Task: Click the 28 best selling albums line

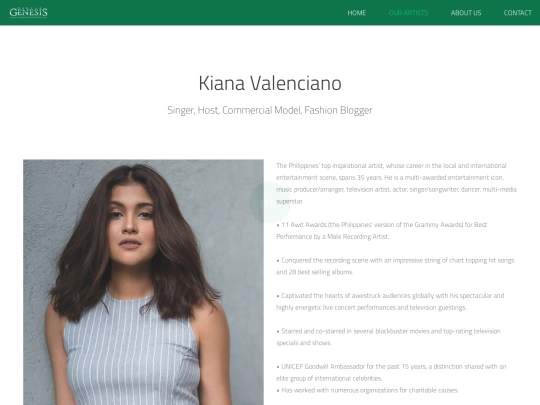Action: pos(314,272)
